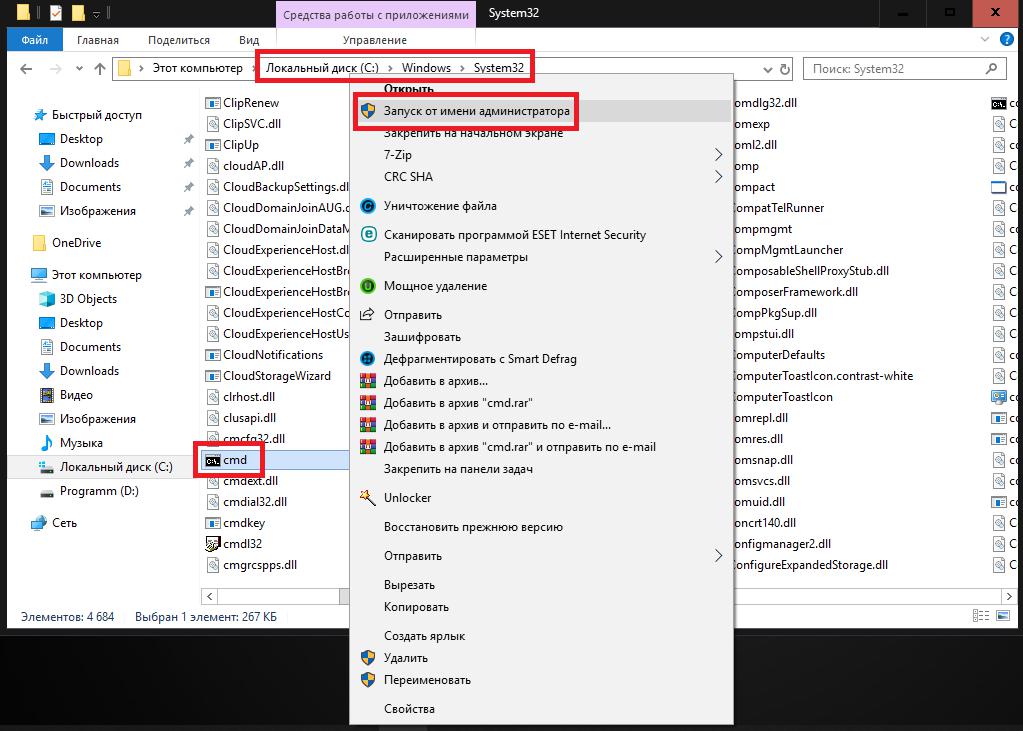
Task: Click the Видео film icon
Action: 47,395
